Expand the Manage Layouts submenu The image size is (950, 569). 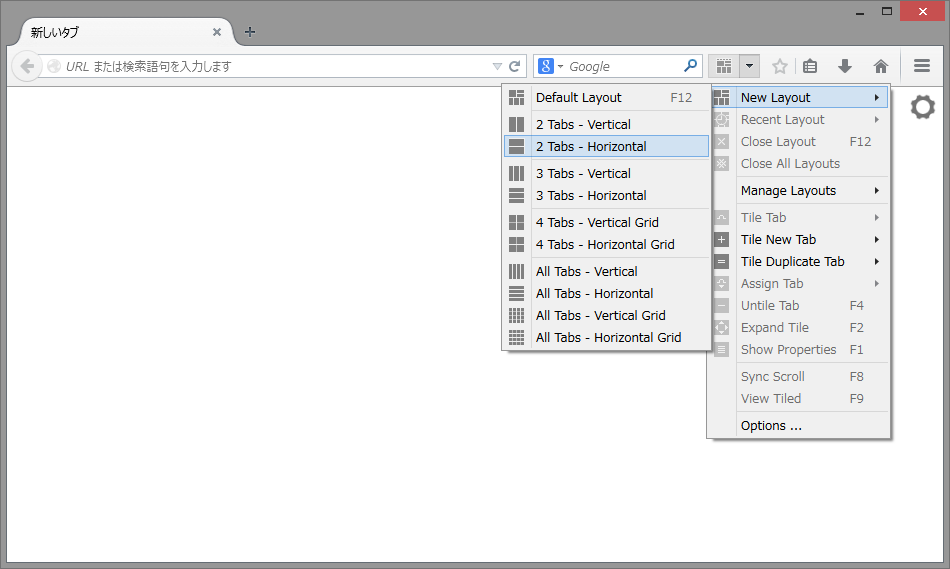[799, 191]
